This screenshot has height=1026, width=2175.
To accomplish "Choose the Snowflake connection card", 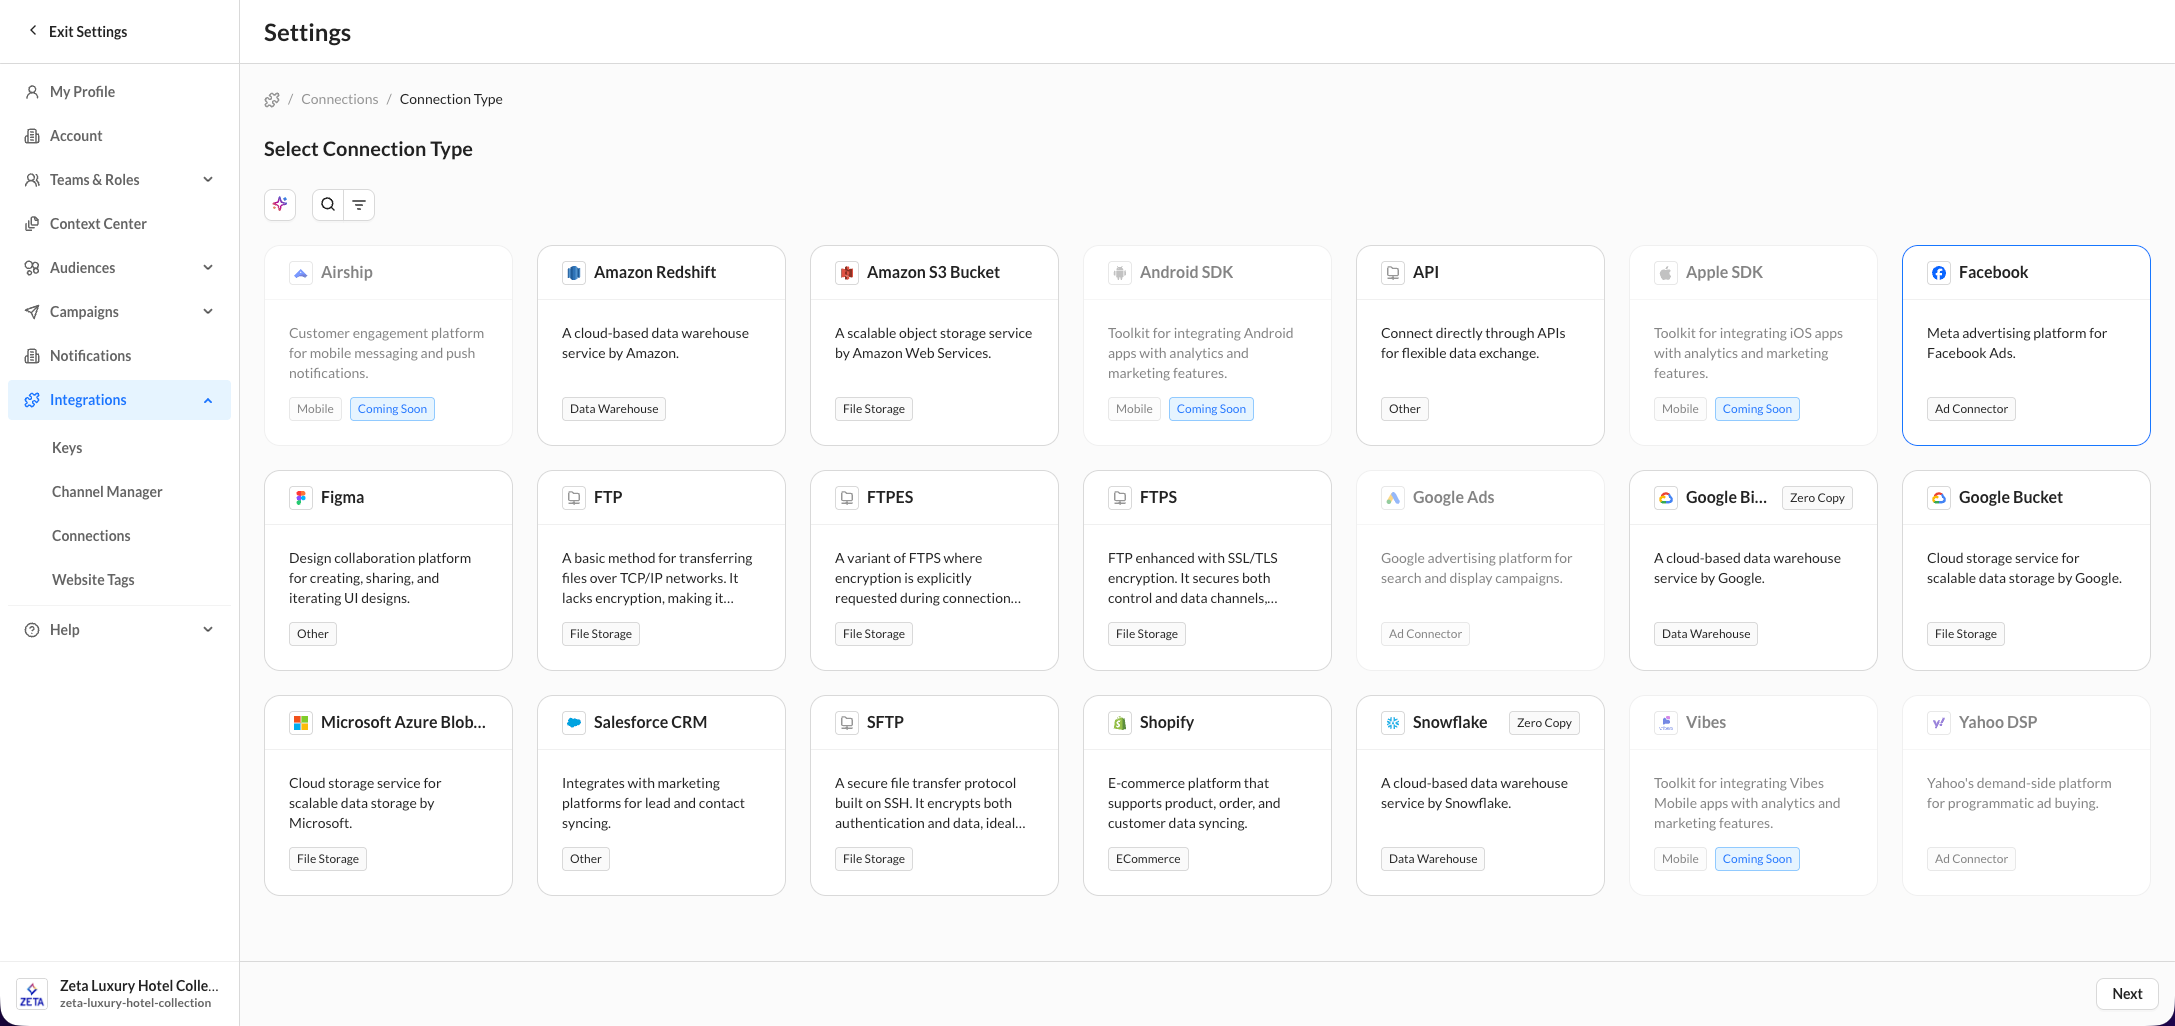I will [1480, 795].
